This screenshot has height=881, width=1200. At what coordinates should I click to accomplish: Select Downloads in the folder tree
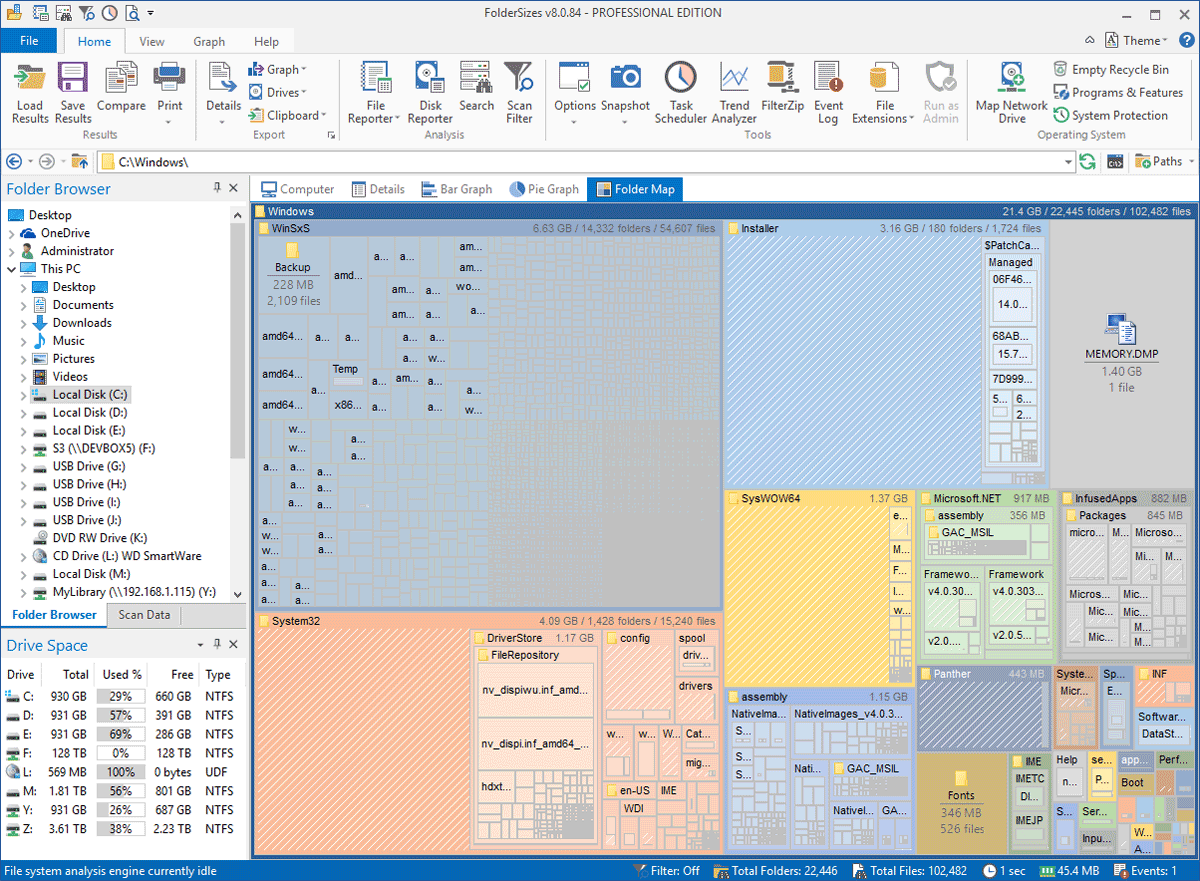click(x=82, y=323)
